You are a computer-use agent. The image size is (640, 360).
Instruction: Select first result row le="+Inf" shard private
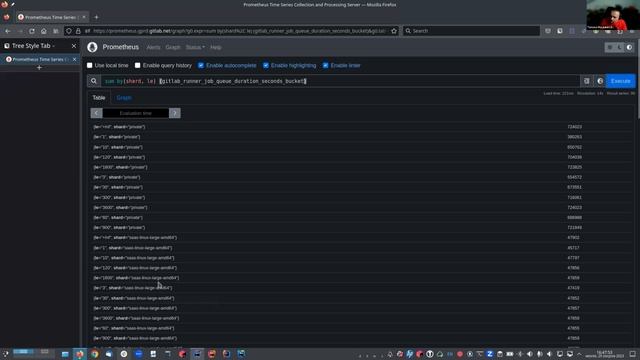point(361,127)
